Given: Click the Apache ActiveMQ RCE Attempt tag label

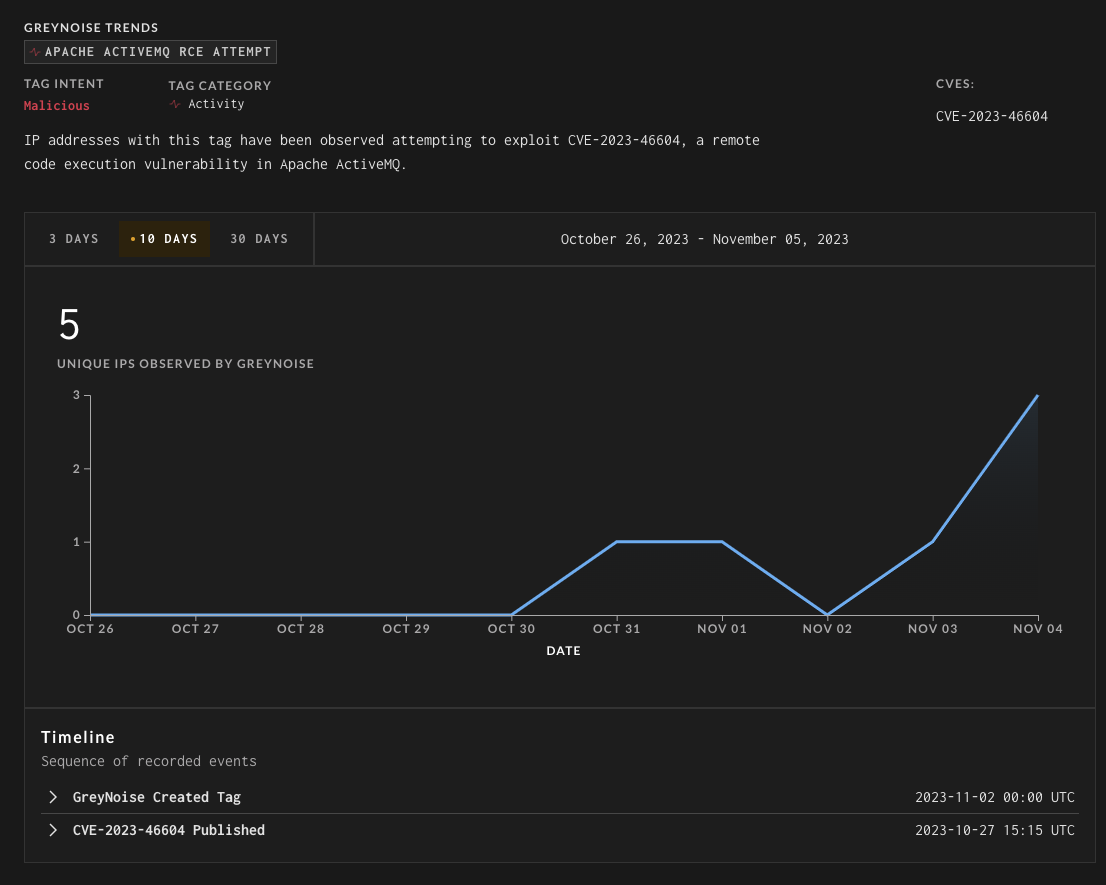Looking at the screenshot, I should [157, 52].
